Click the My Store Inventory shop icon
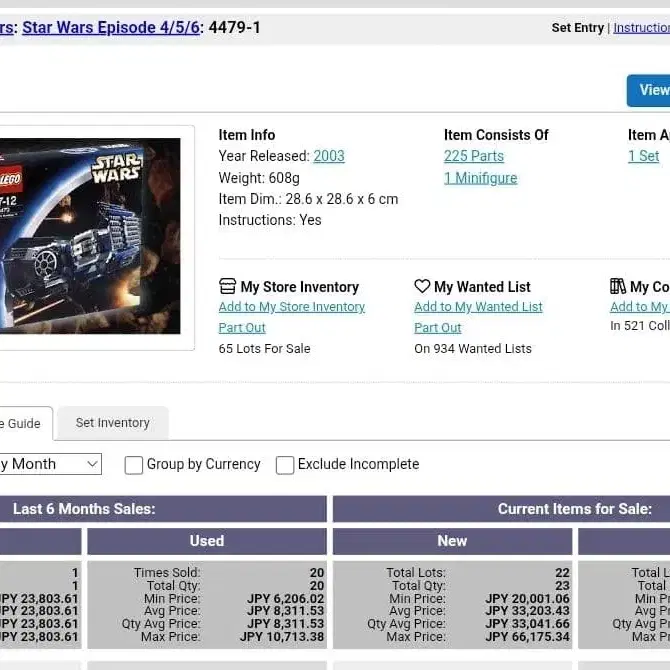670x670 pixels. [227, 287]
